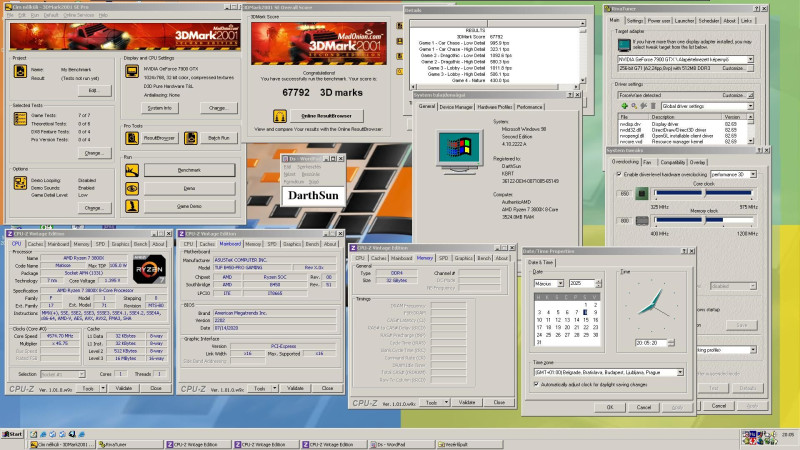Click the Game Demo joystick icon
800x450 pixels.
tap(132, 206)
